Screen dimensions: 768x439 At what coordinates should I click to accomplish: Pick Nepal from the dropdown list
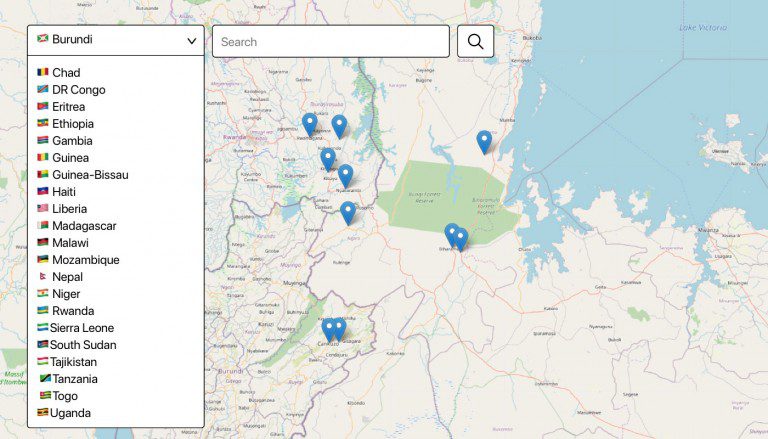coord(60,277)
